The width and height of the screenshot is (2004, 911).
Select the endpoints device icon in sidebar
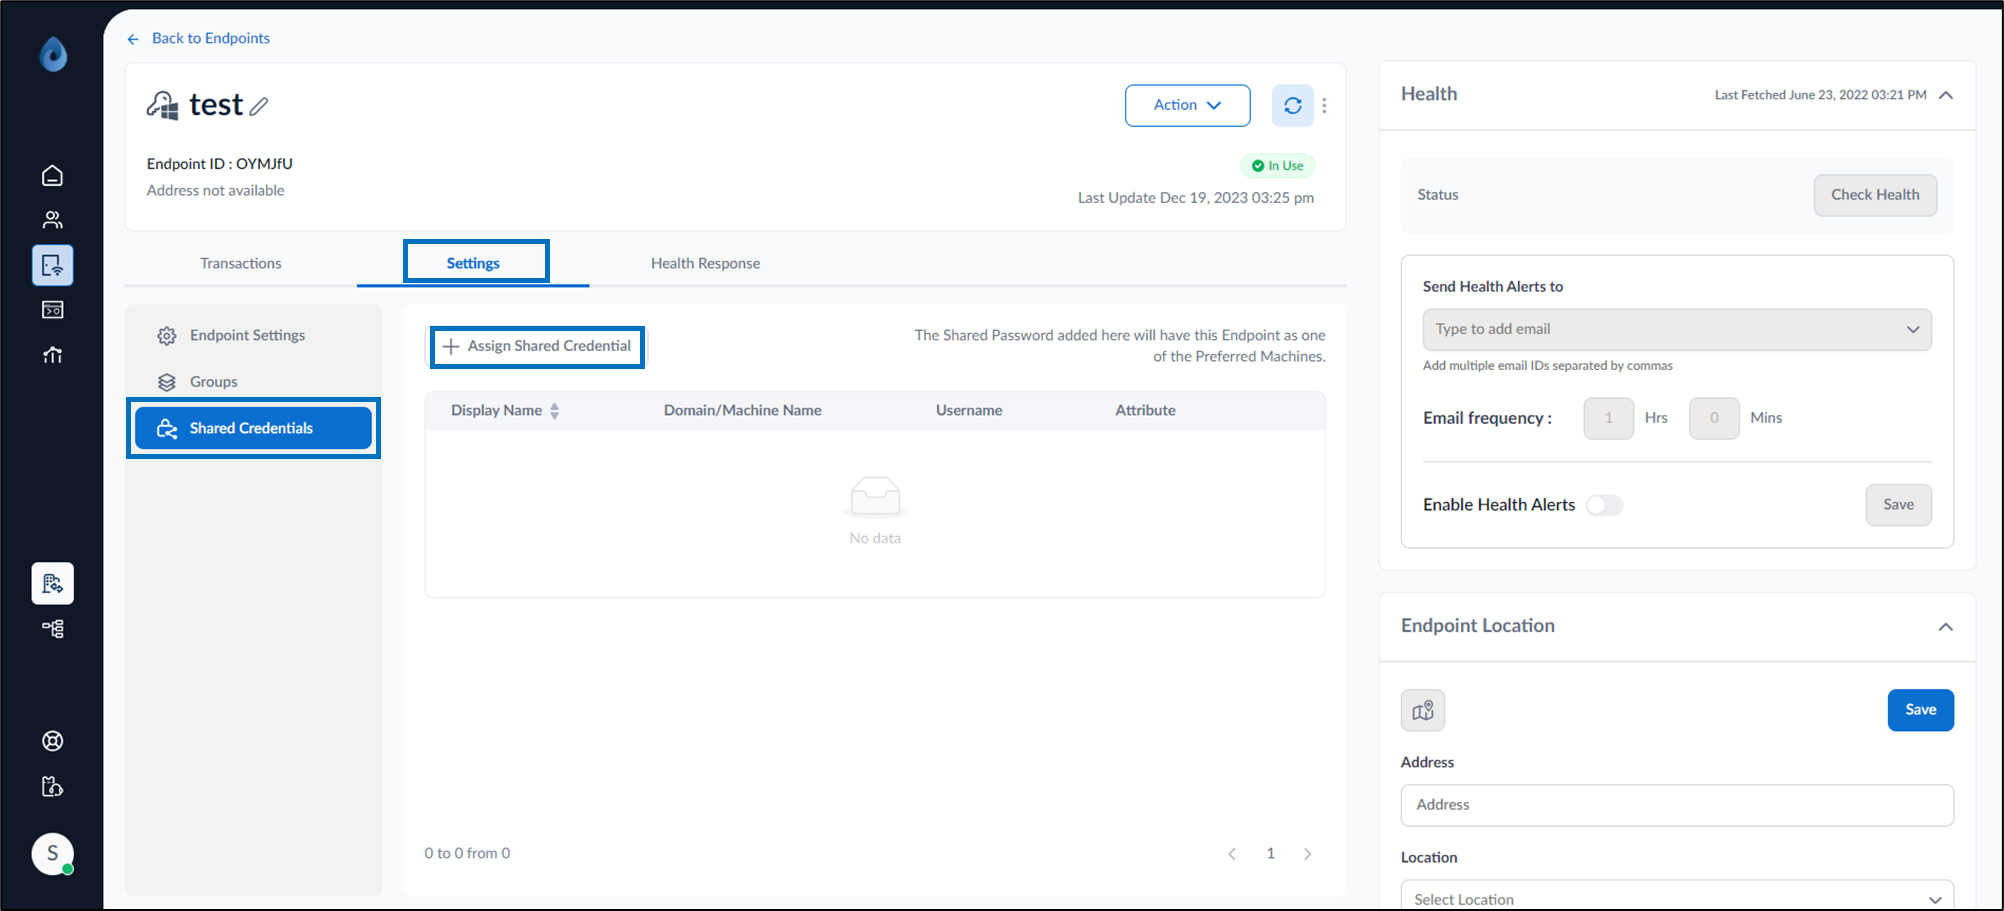tap(52, 265)
